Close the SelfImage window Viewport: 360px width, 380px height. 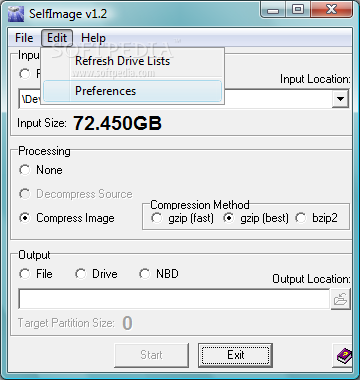click(x=331, y=10)
